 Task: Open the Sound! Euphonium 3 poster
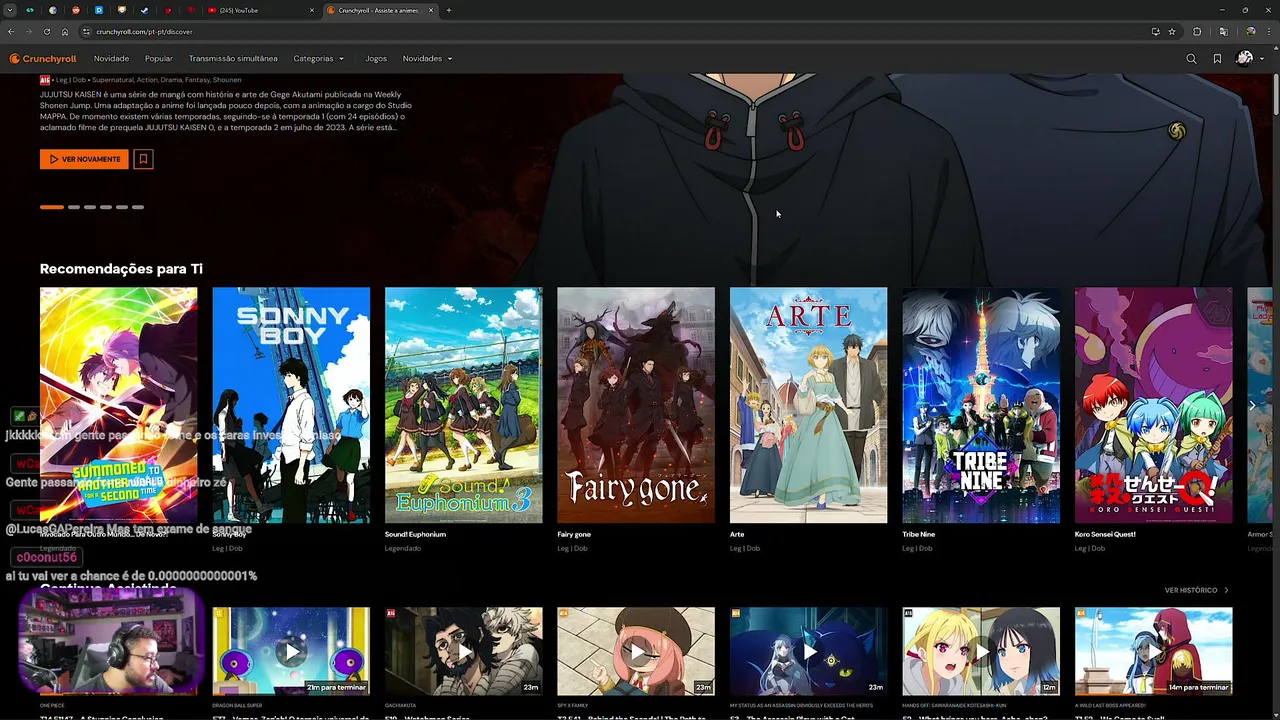coord(464,405)
